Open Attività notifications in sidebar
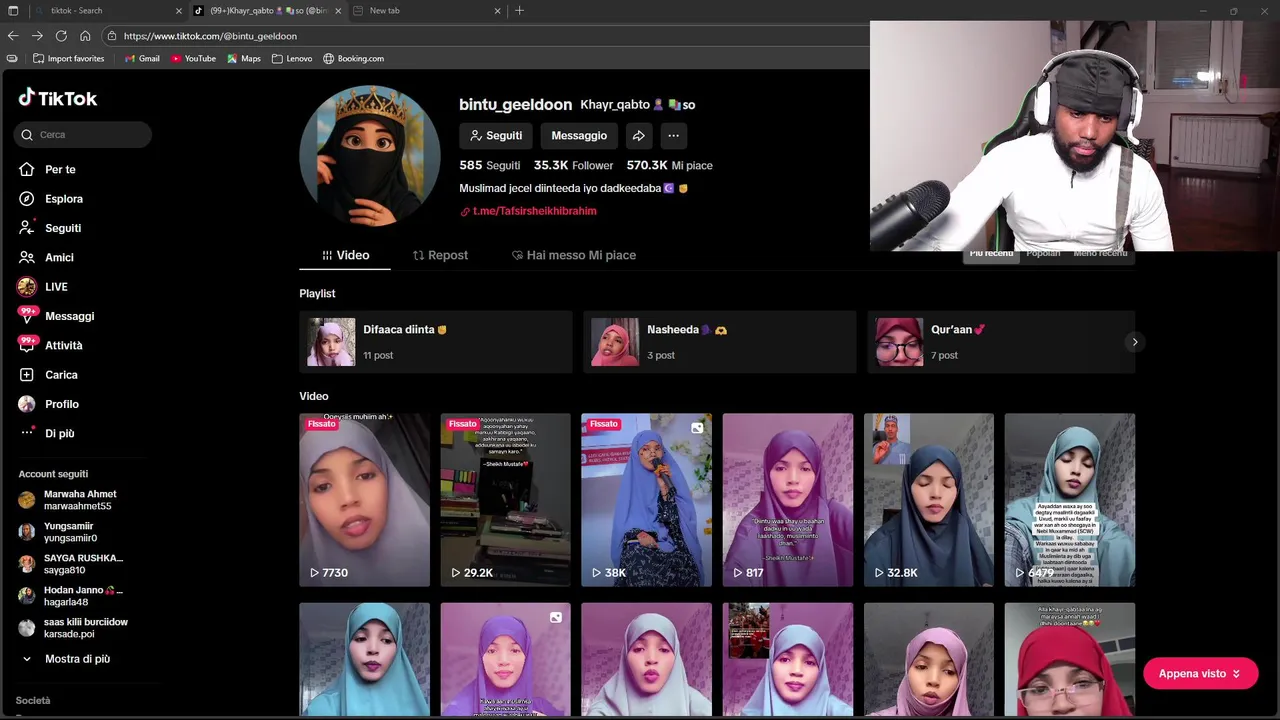 (x=50, y=345)
